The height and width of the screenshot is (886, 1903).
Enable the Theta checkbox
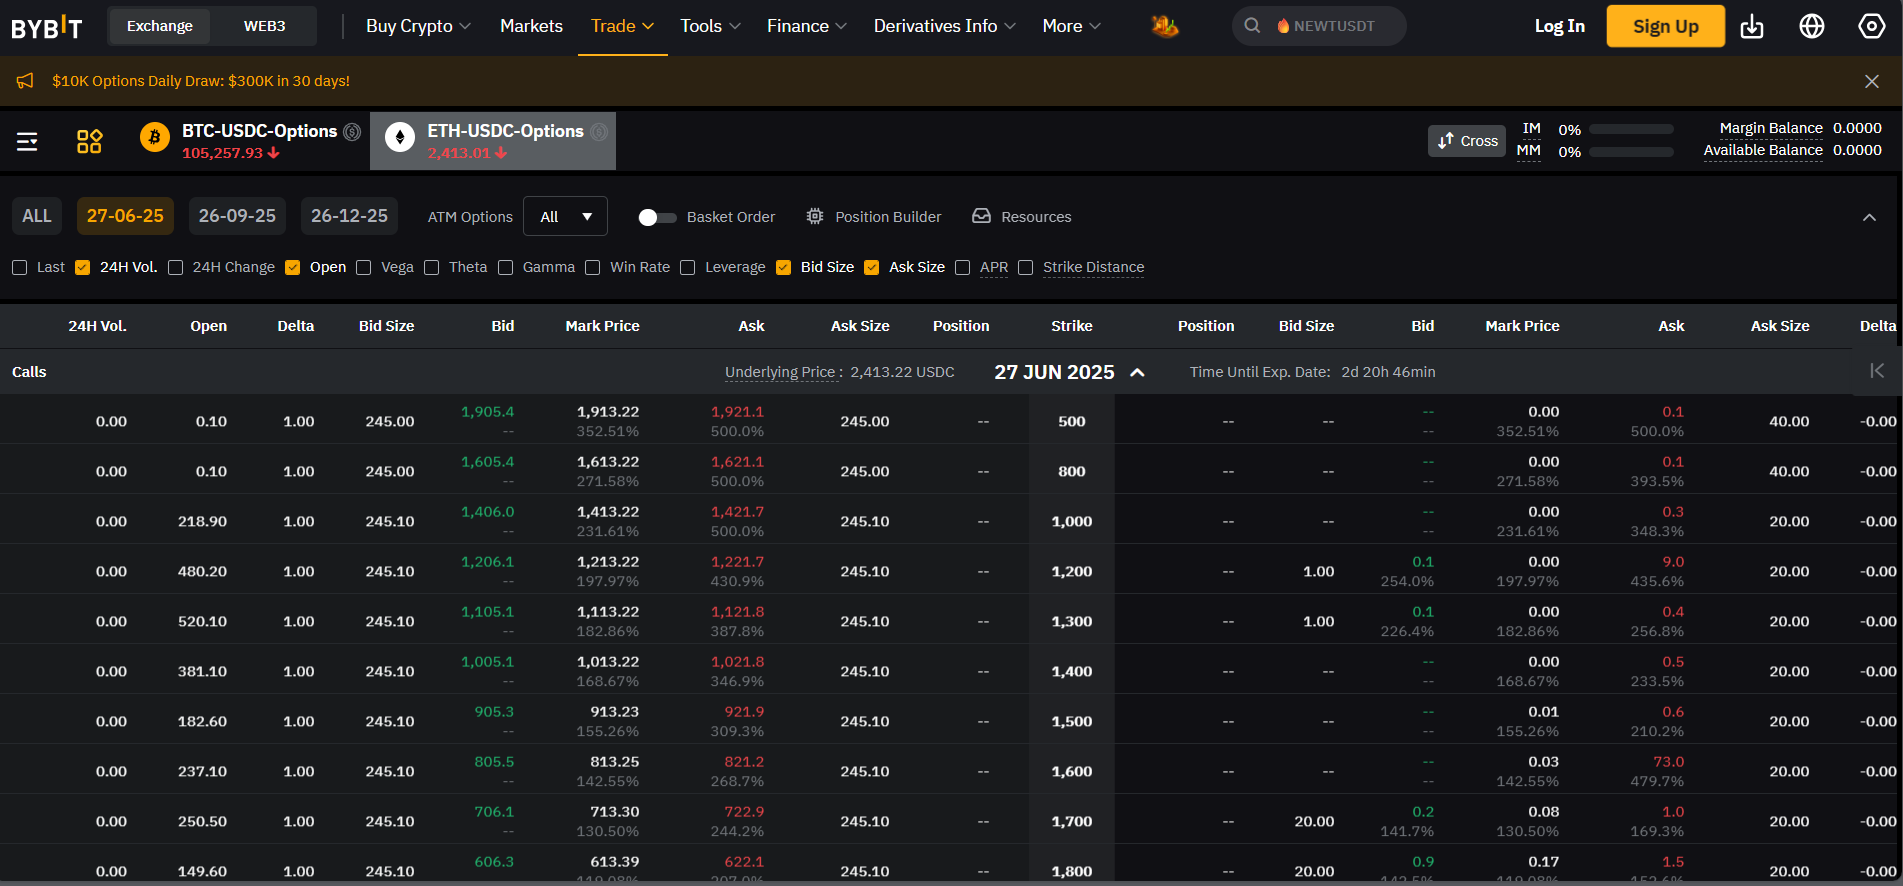(432, 267)
